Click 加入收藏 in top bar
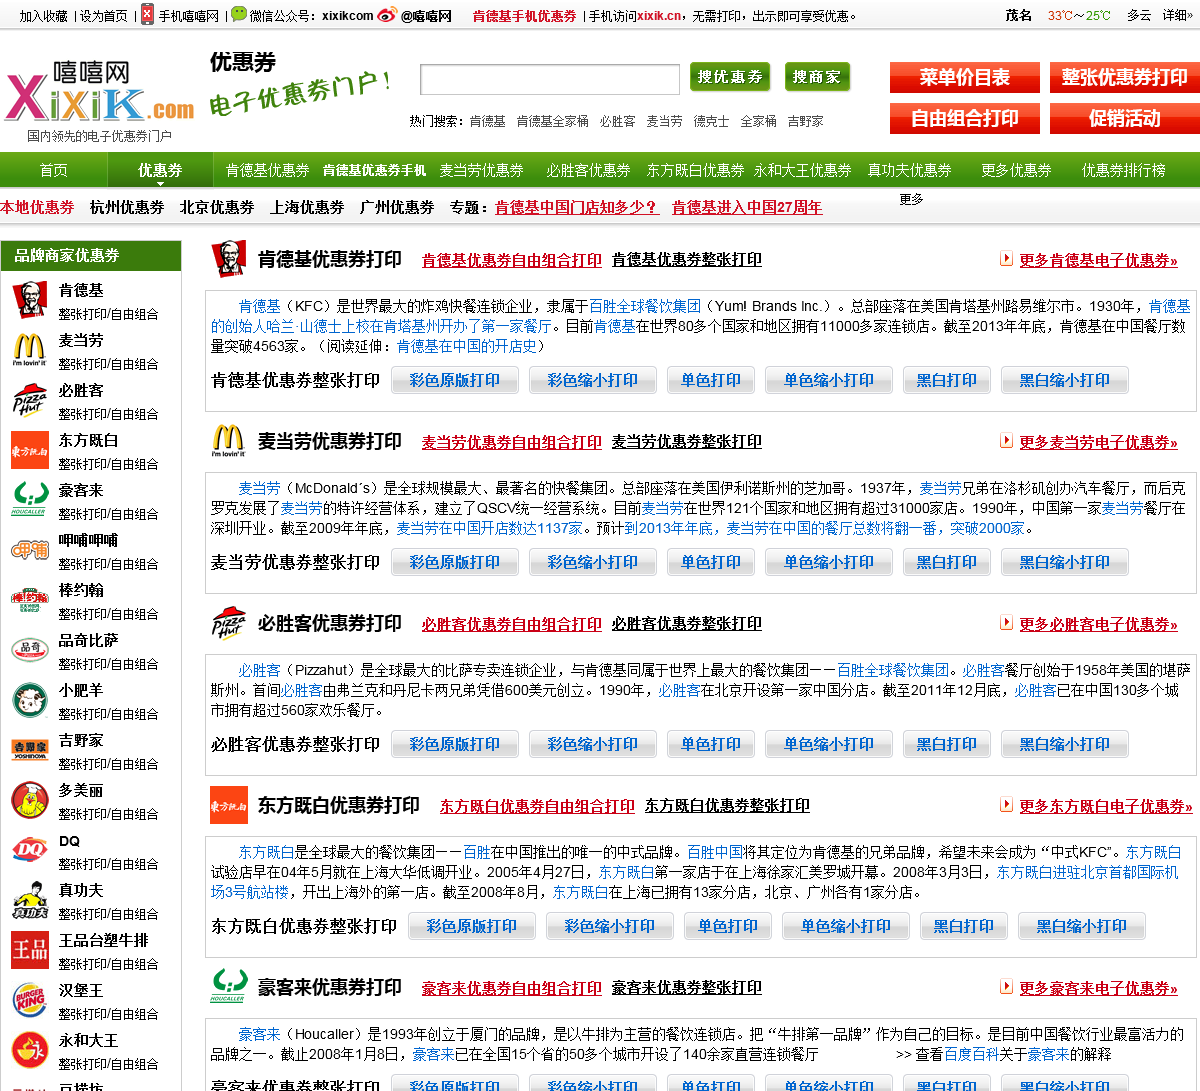Image resolution: width=1200 pixels, height=1091 pixels. coord(44,16)
